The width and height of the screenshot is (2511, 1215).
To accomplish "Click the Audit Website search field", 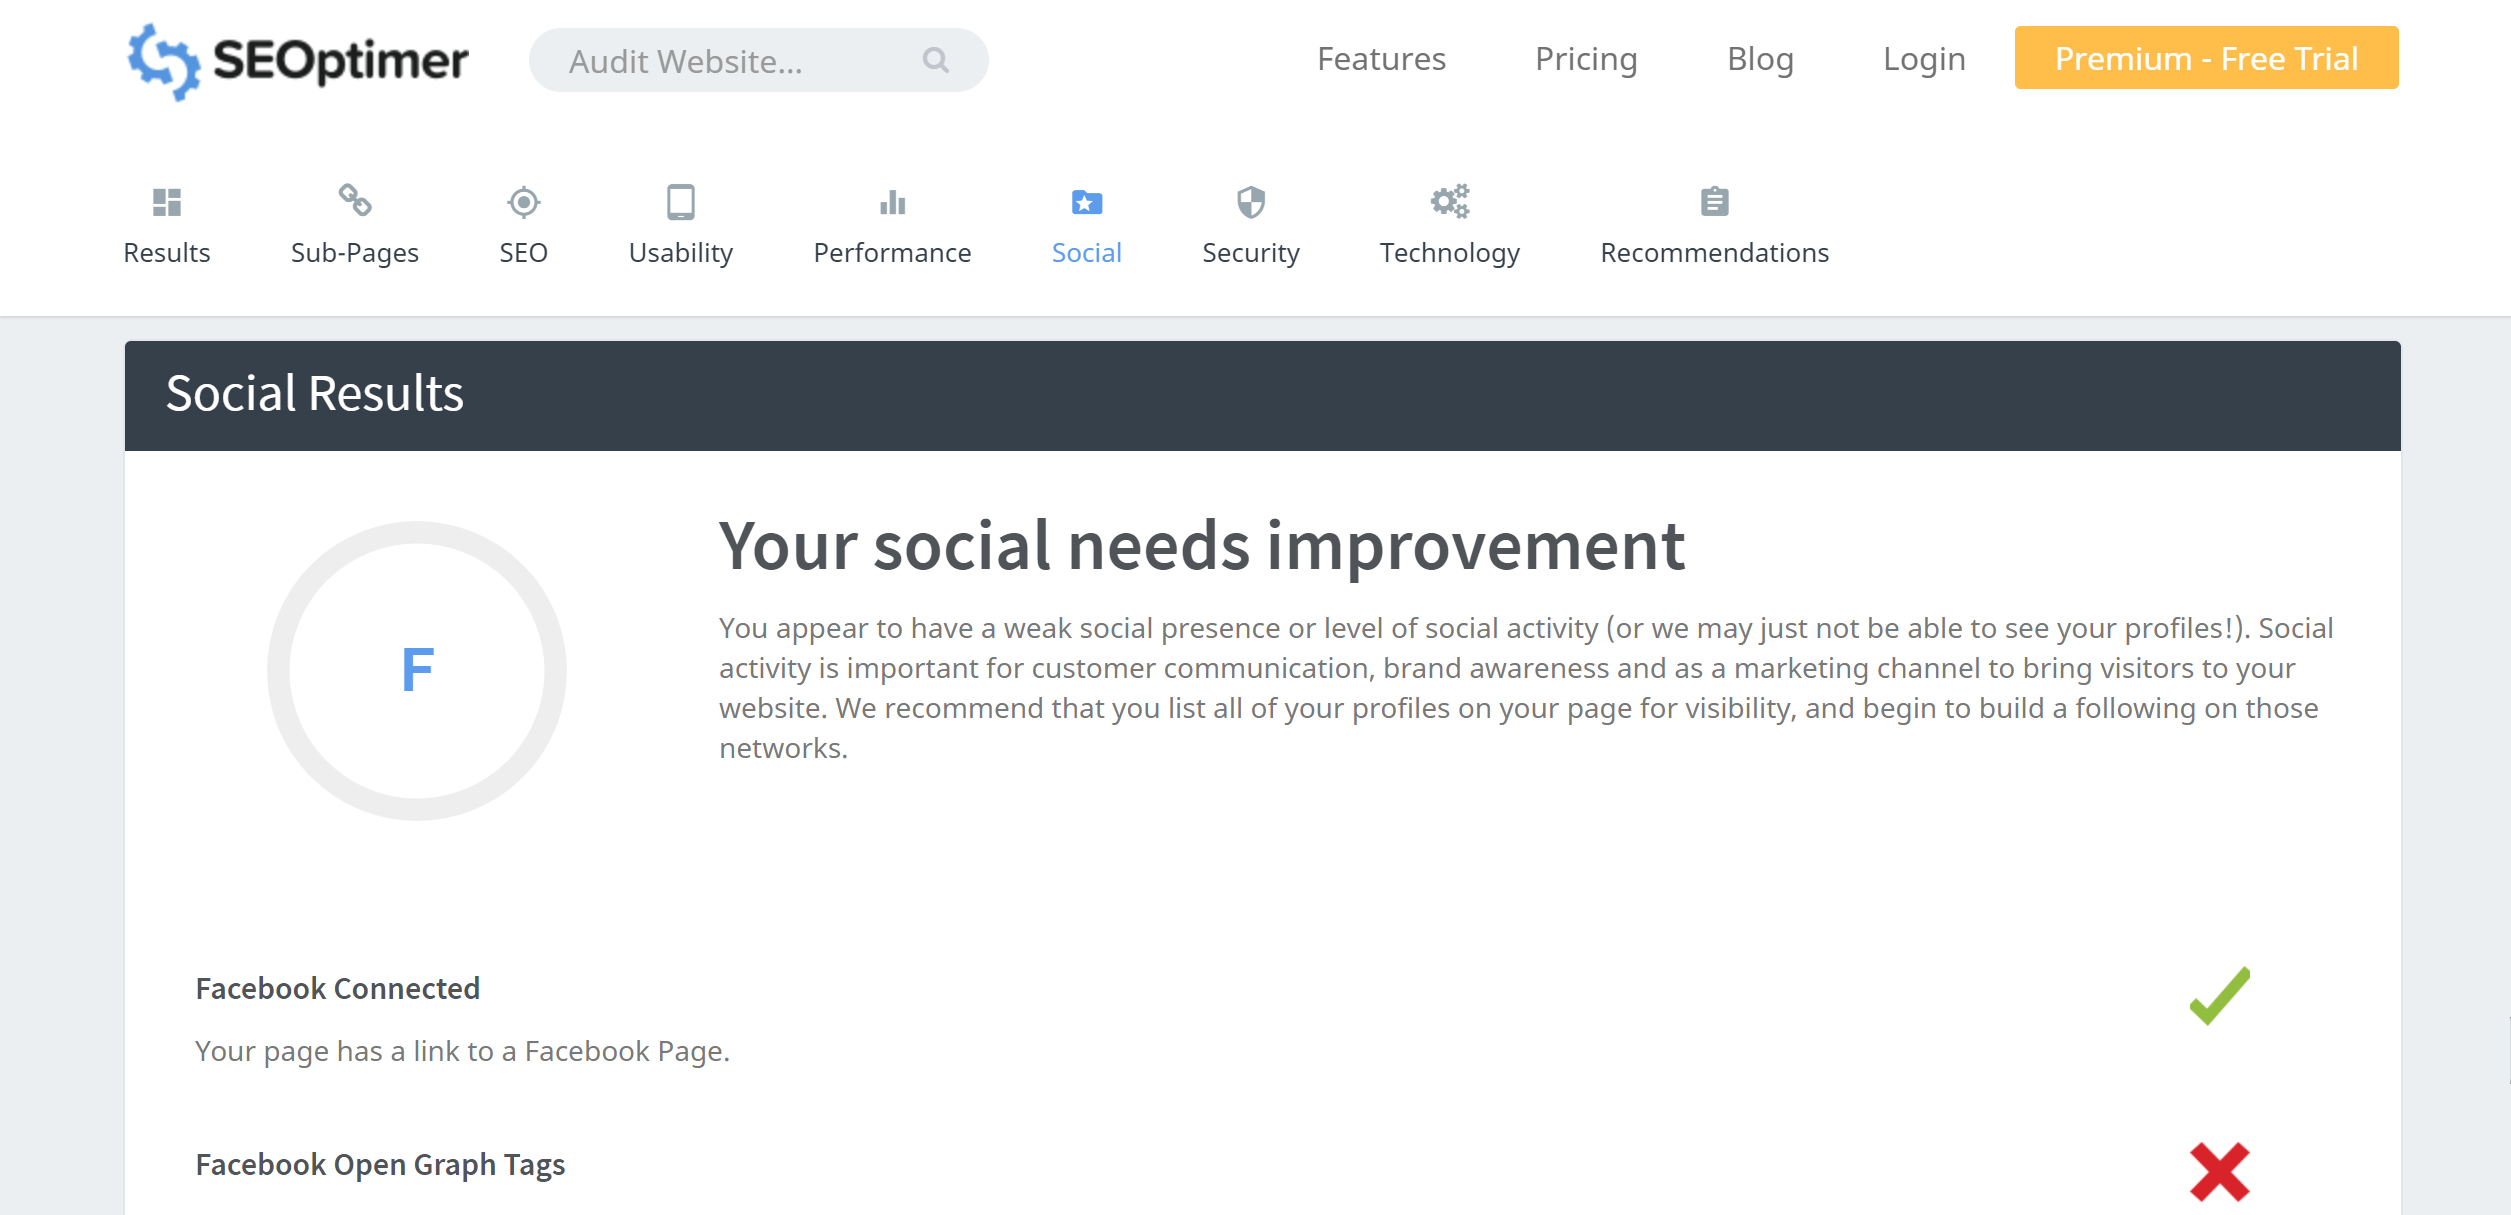I will (x=762, y=61).
